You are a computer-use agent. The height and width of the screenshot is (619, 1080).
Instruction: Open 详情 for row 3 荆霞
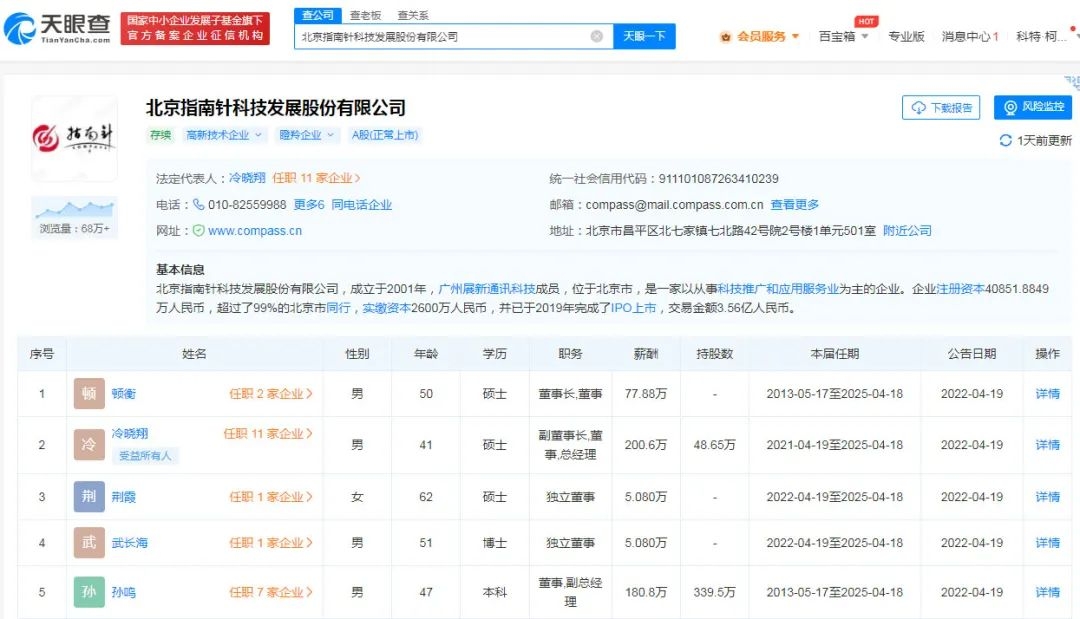click(x=1048, y=497)
